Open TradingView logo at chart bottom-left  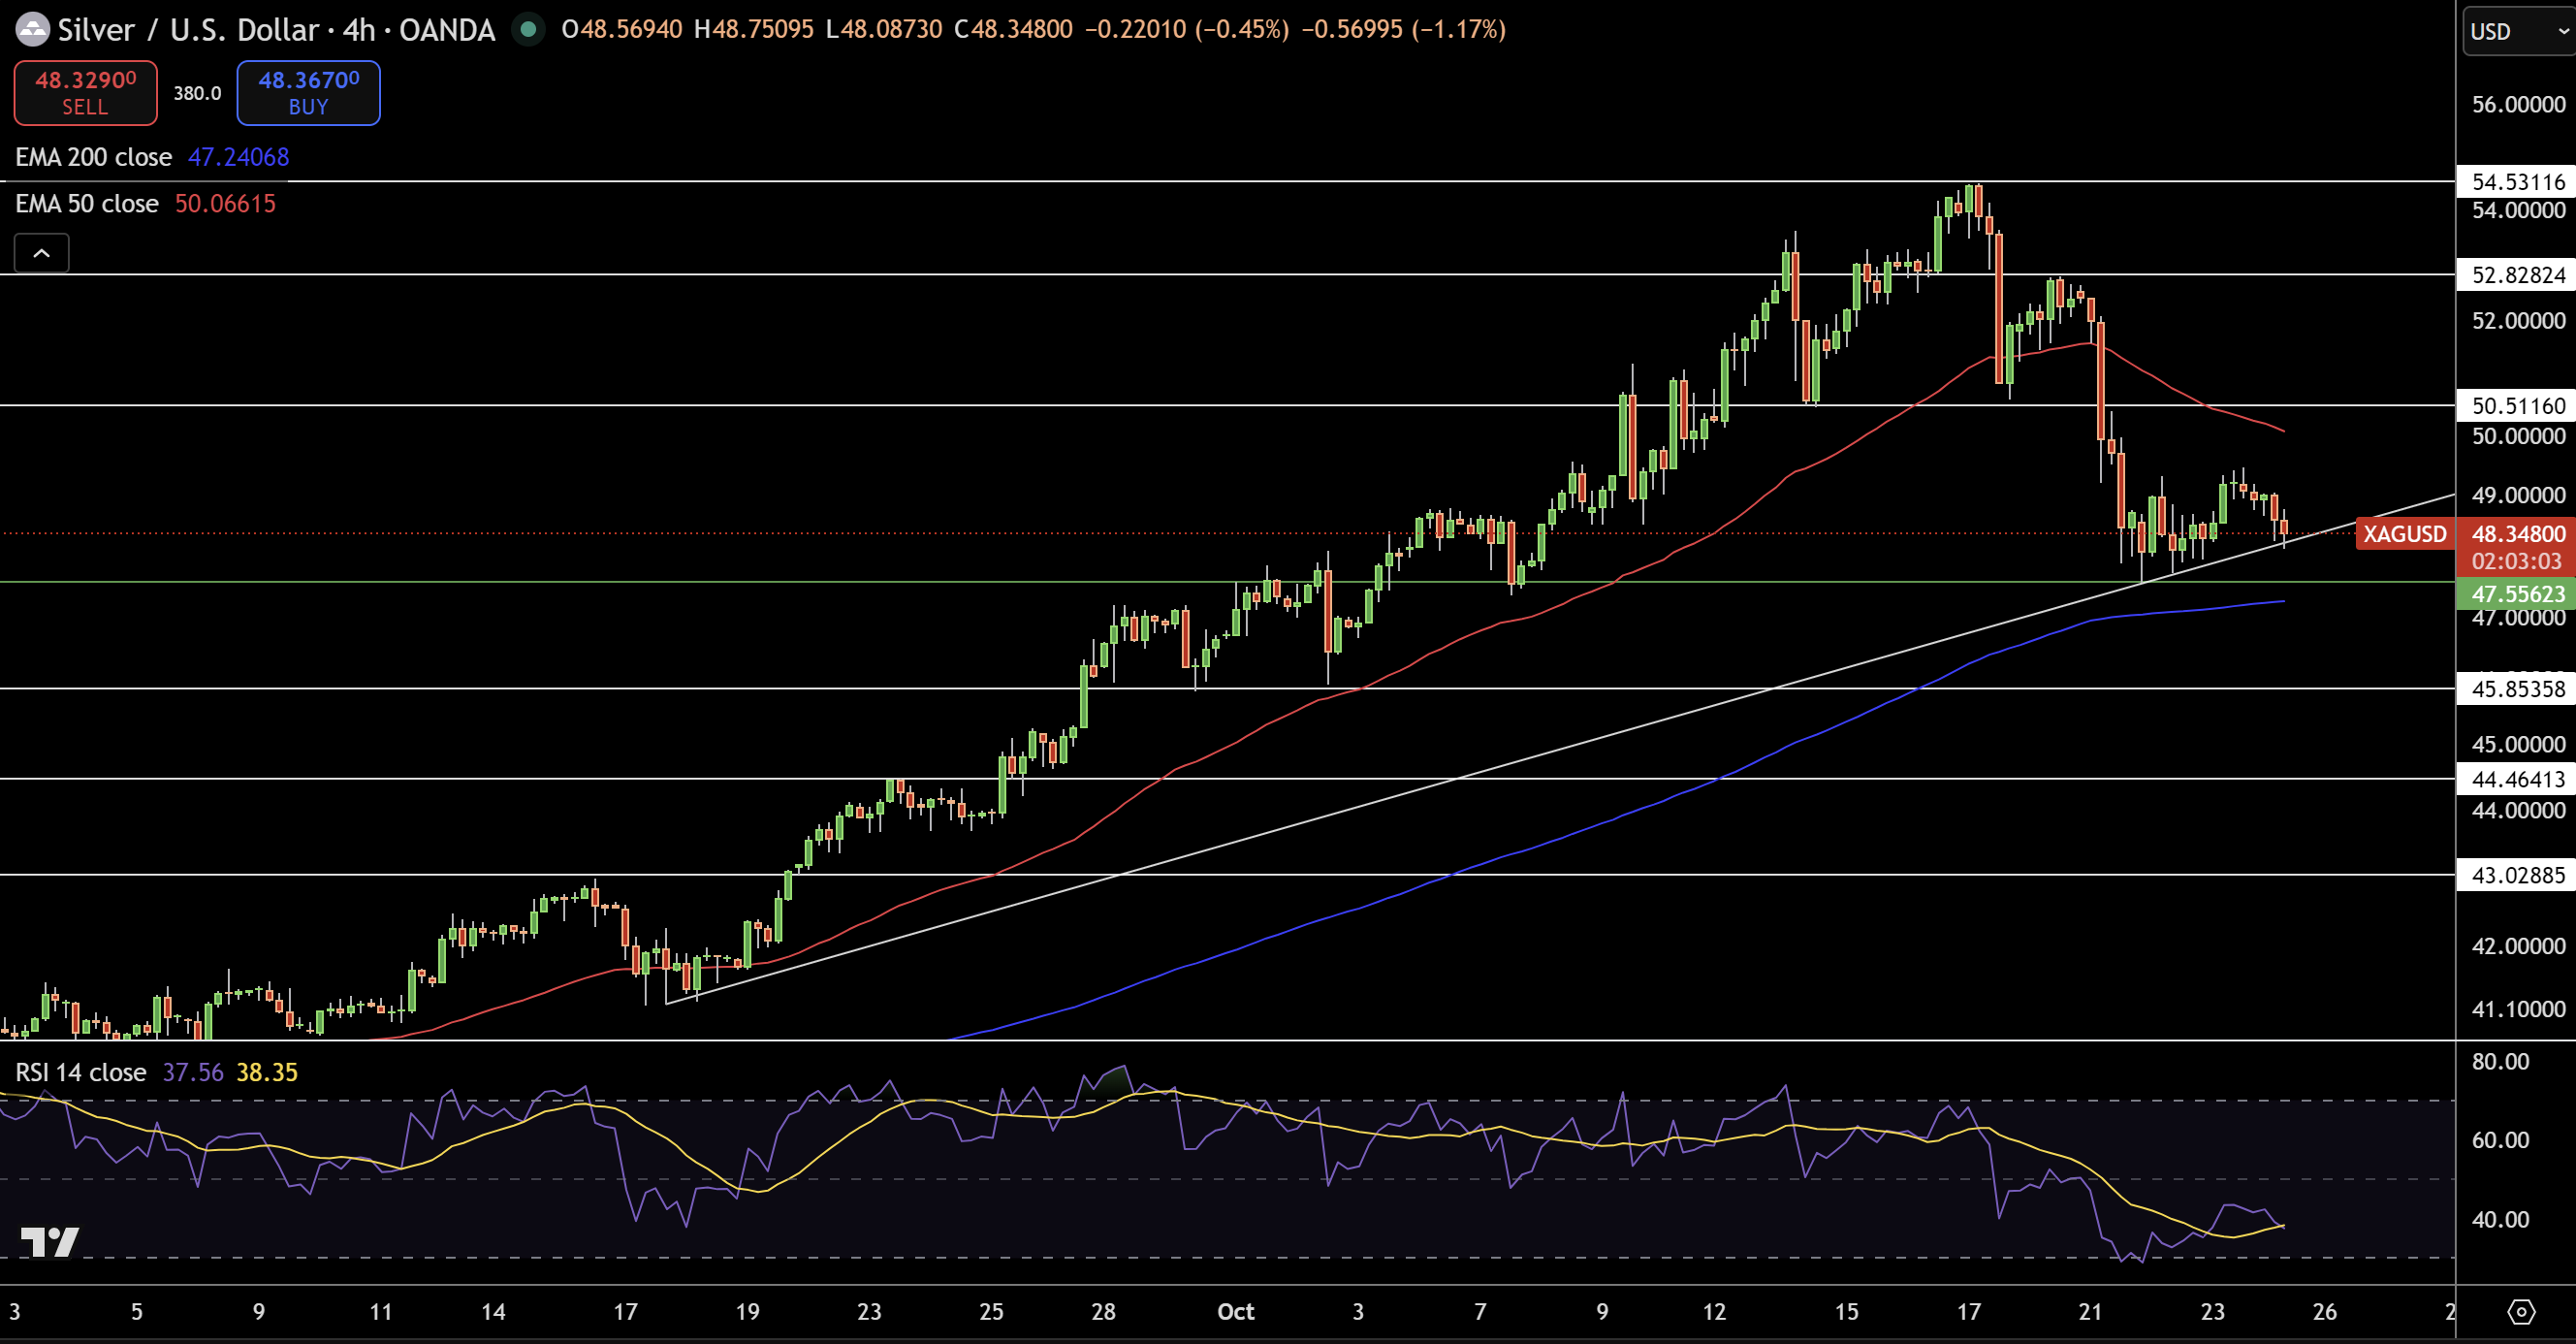49,1241
